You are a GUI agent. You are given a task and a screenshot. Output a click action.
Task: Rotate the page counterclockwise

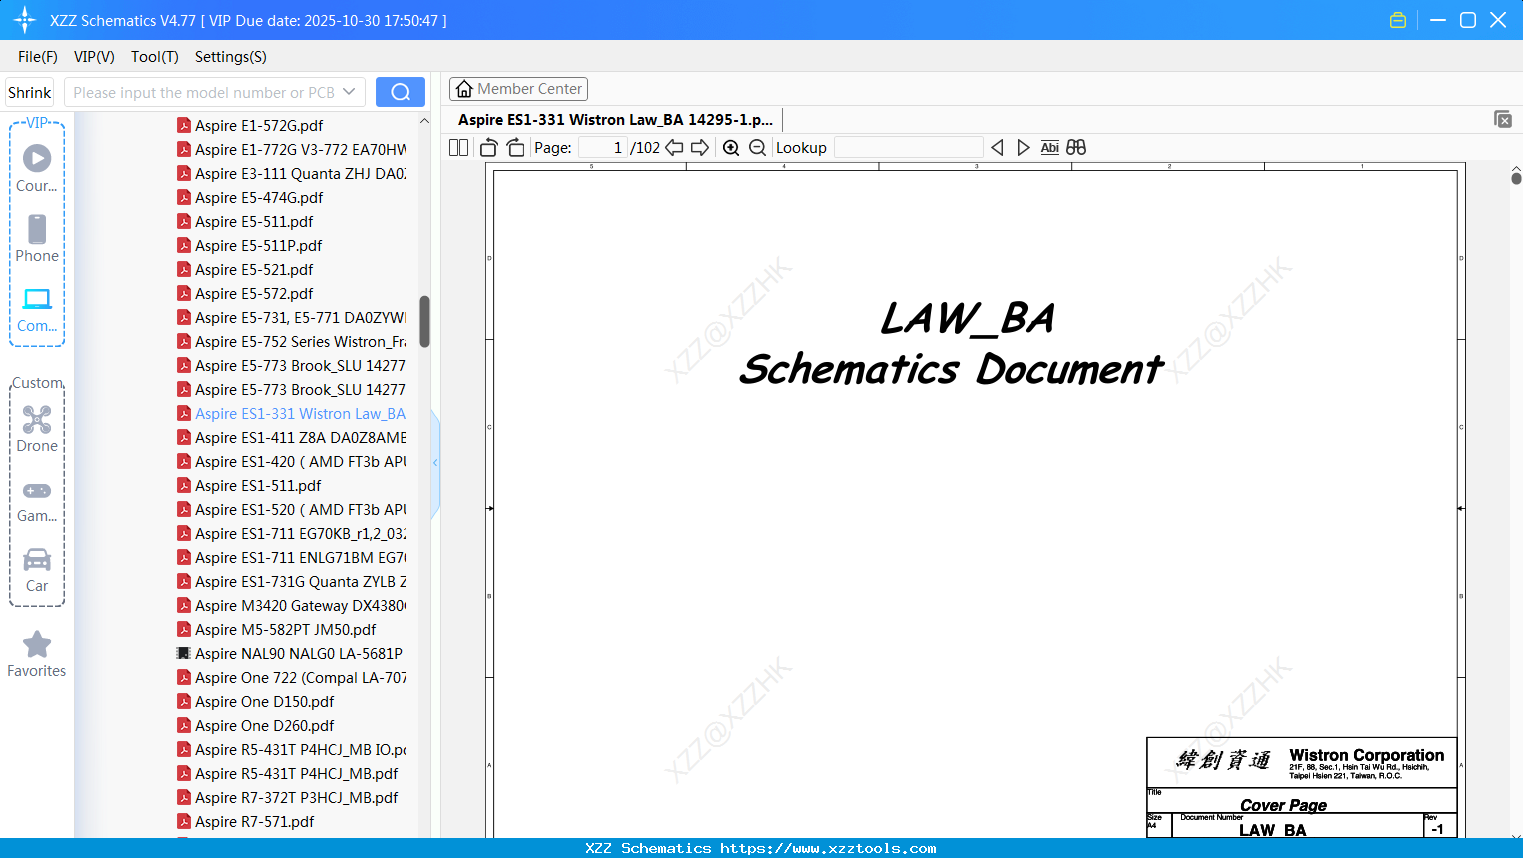tap(488, 148)
